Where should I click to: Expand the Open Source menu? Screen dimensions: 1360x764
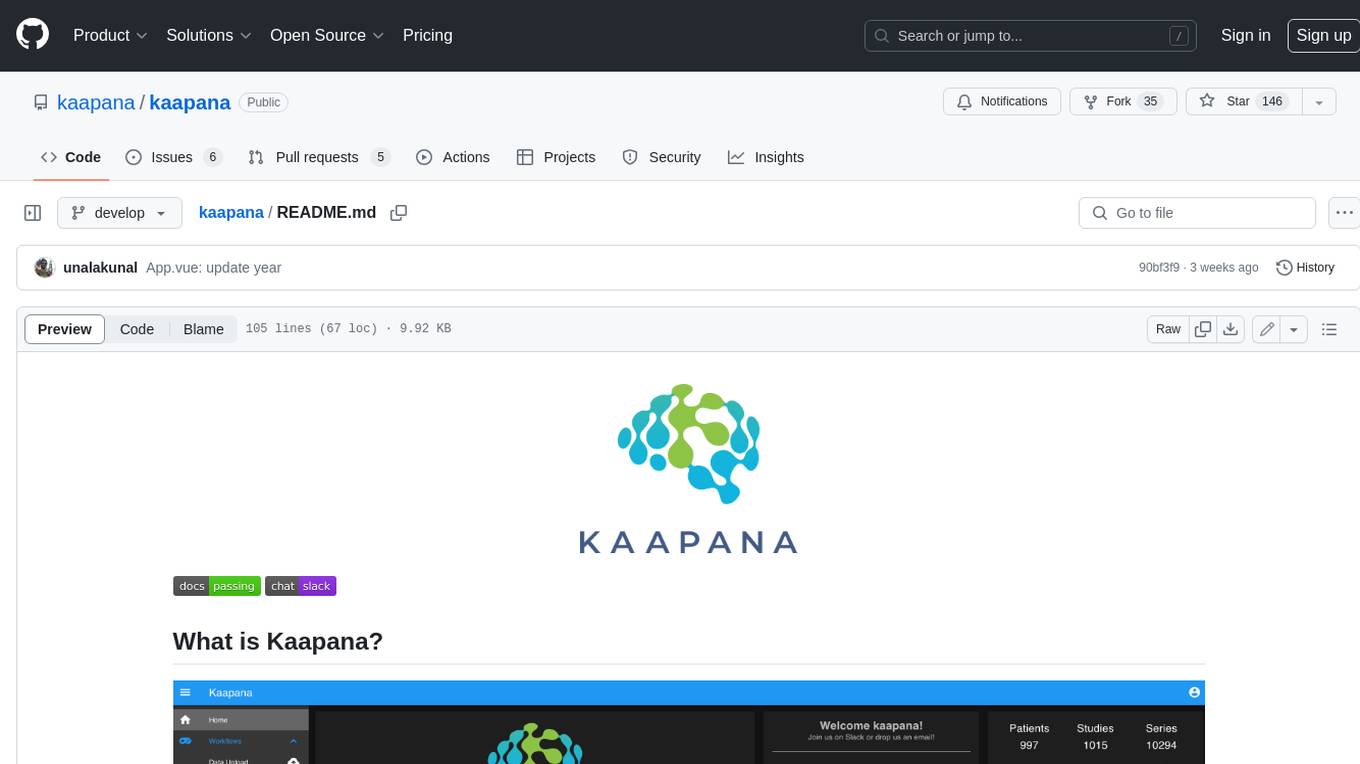[x=327, y=35]
